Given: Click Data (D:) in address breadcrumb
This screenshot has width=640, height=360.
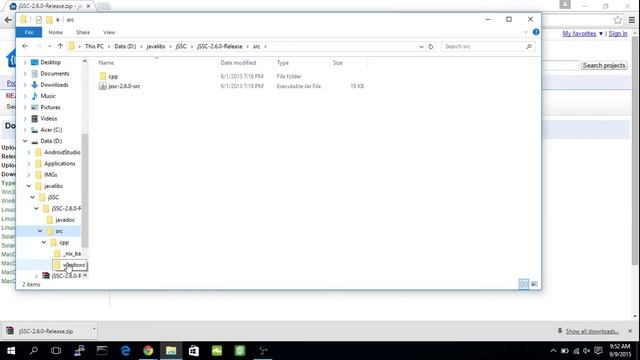Looking at the screenshot, I should click(125, 47).
